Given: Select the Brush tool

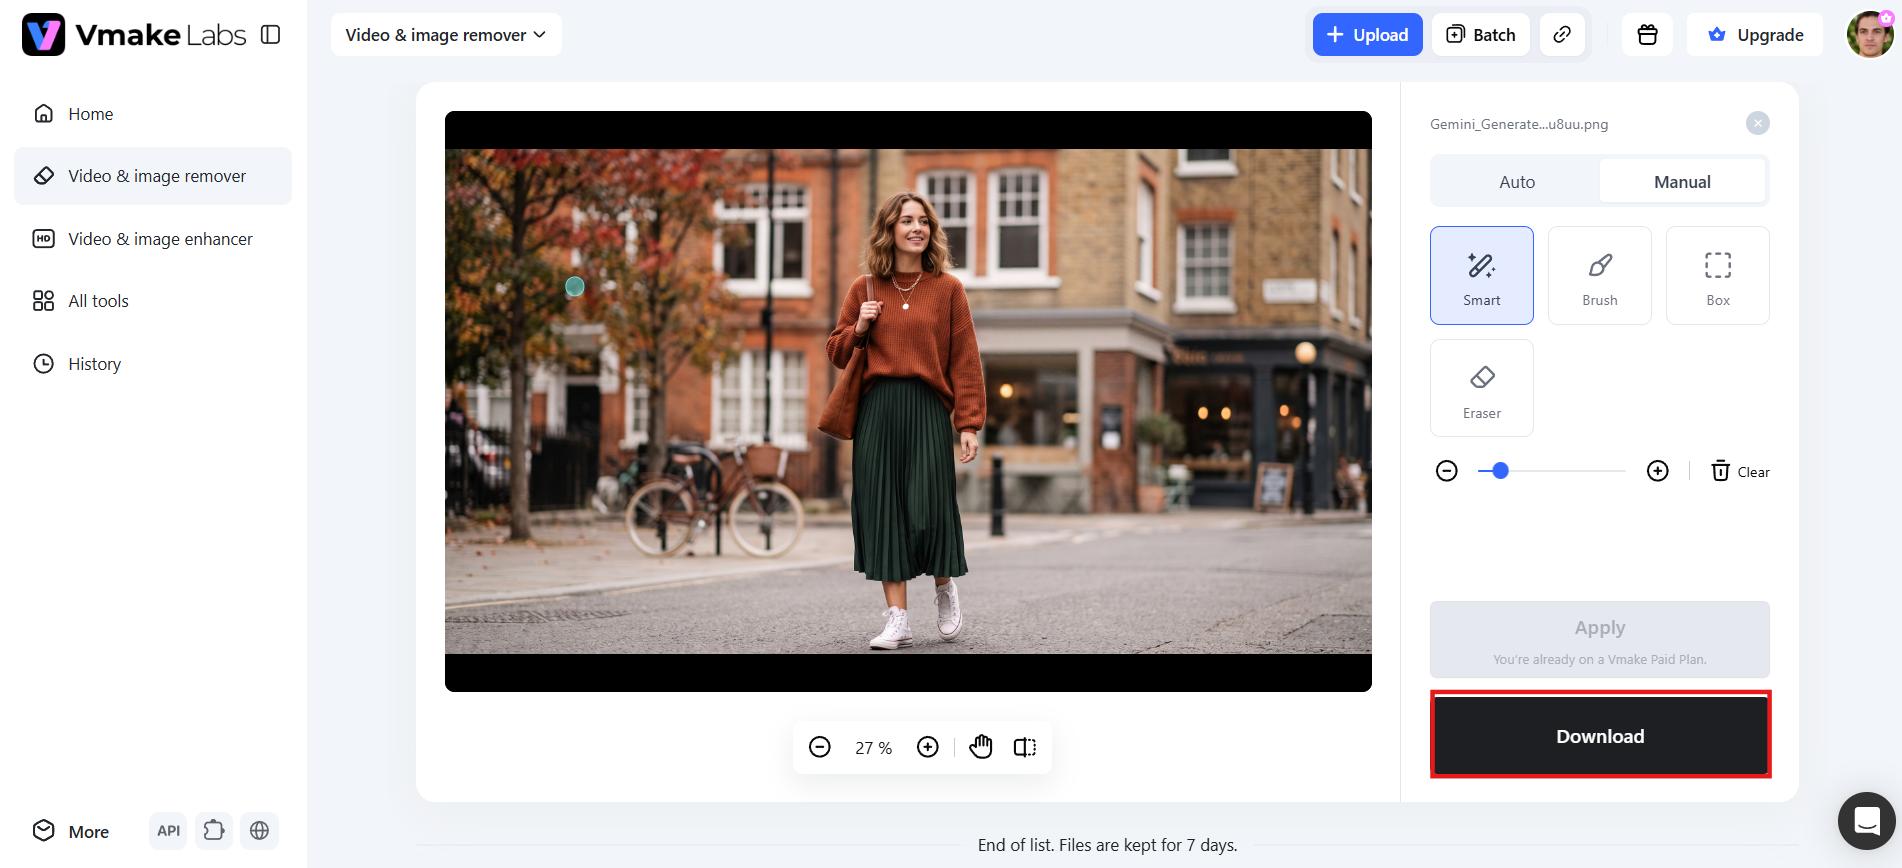Looking at the screenshot, I should 1599,275.
